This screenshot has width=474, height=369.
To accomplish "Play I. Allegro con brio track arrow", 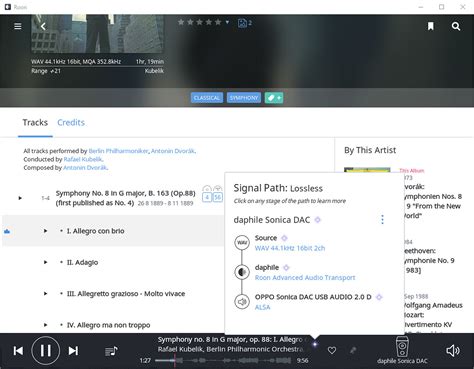I will click(x=45, y=231).
